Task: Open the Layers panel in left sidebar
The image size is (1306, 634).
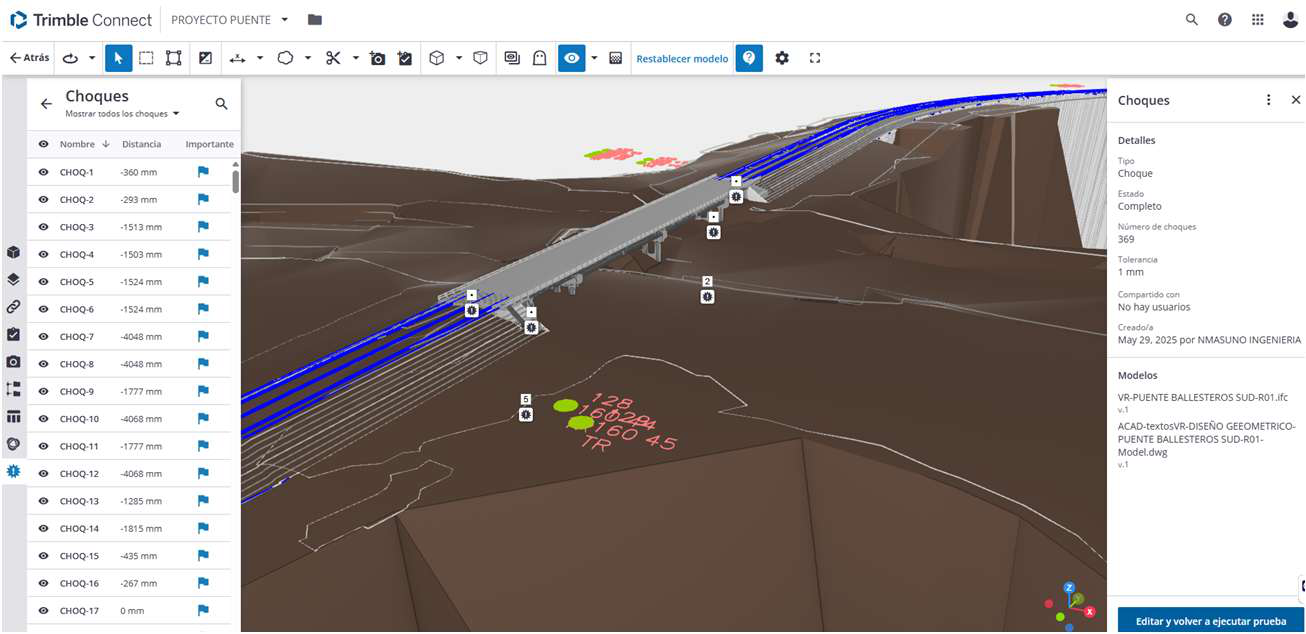Action: point(13,280)
